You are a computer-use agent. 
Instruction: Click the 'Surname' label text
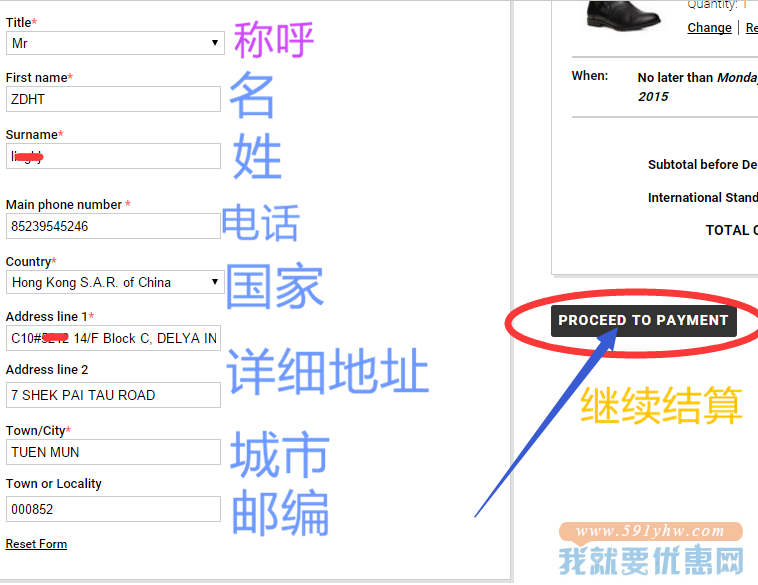34,134
